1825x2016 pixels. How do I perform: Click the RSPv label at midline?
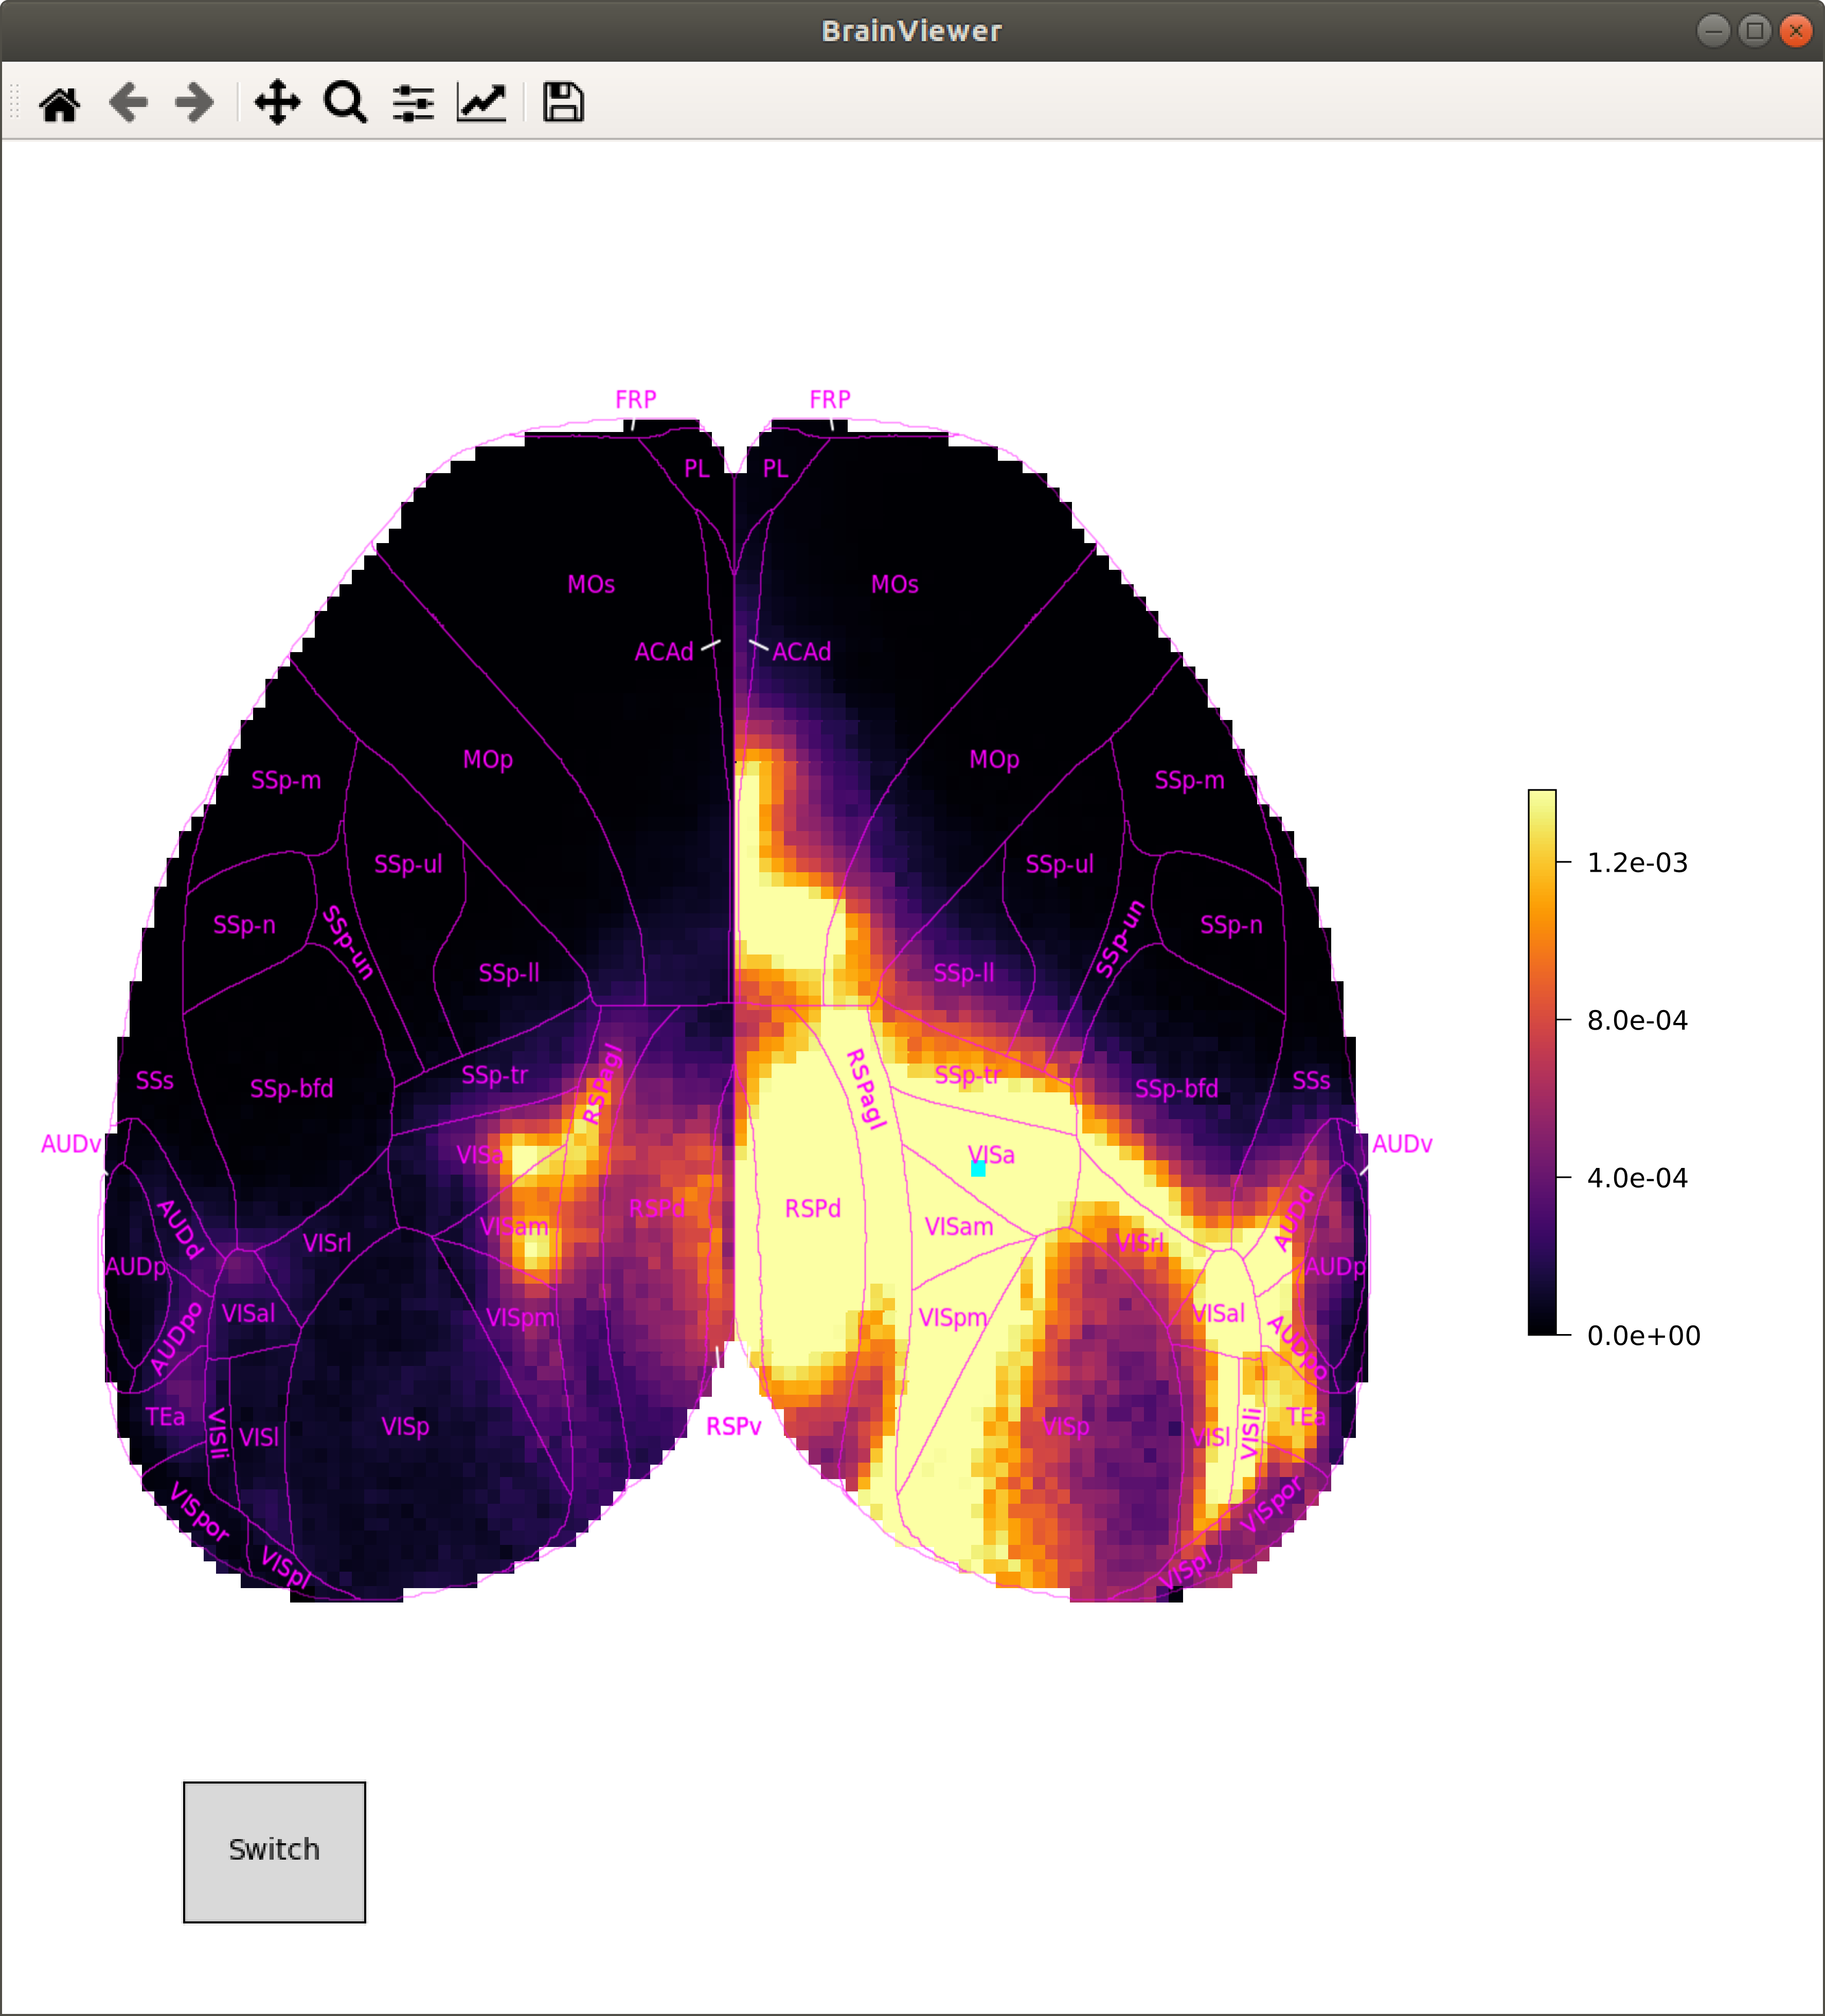click(733, 1427)
